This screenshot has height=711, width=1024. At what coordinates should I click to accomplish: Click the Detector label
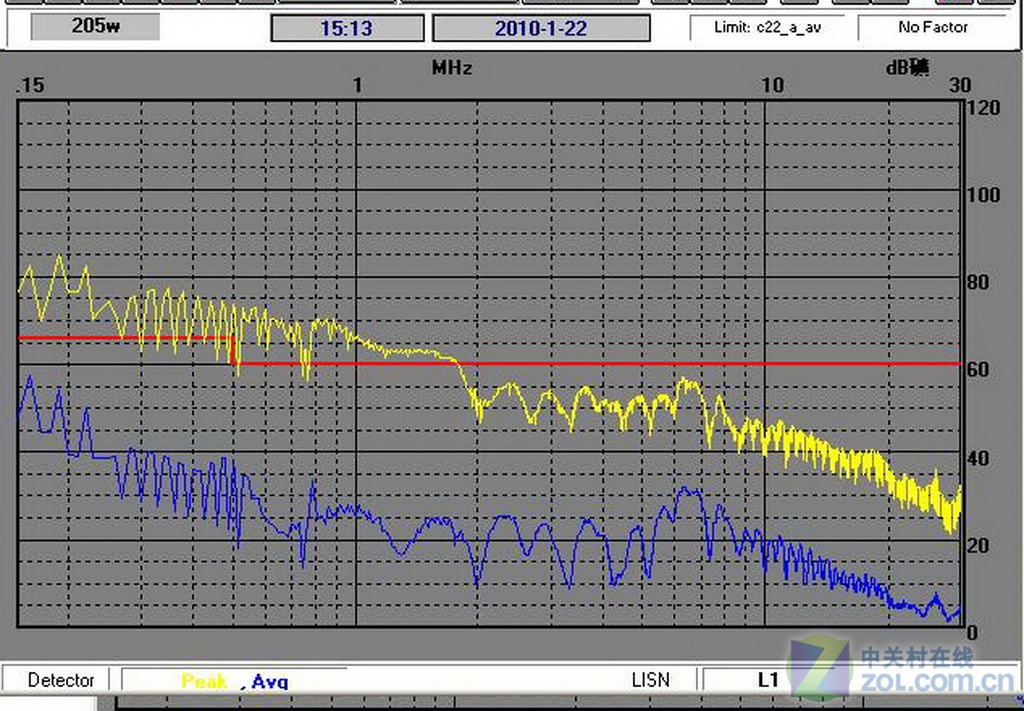click(x=61, y=680)
